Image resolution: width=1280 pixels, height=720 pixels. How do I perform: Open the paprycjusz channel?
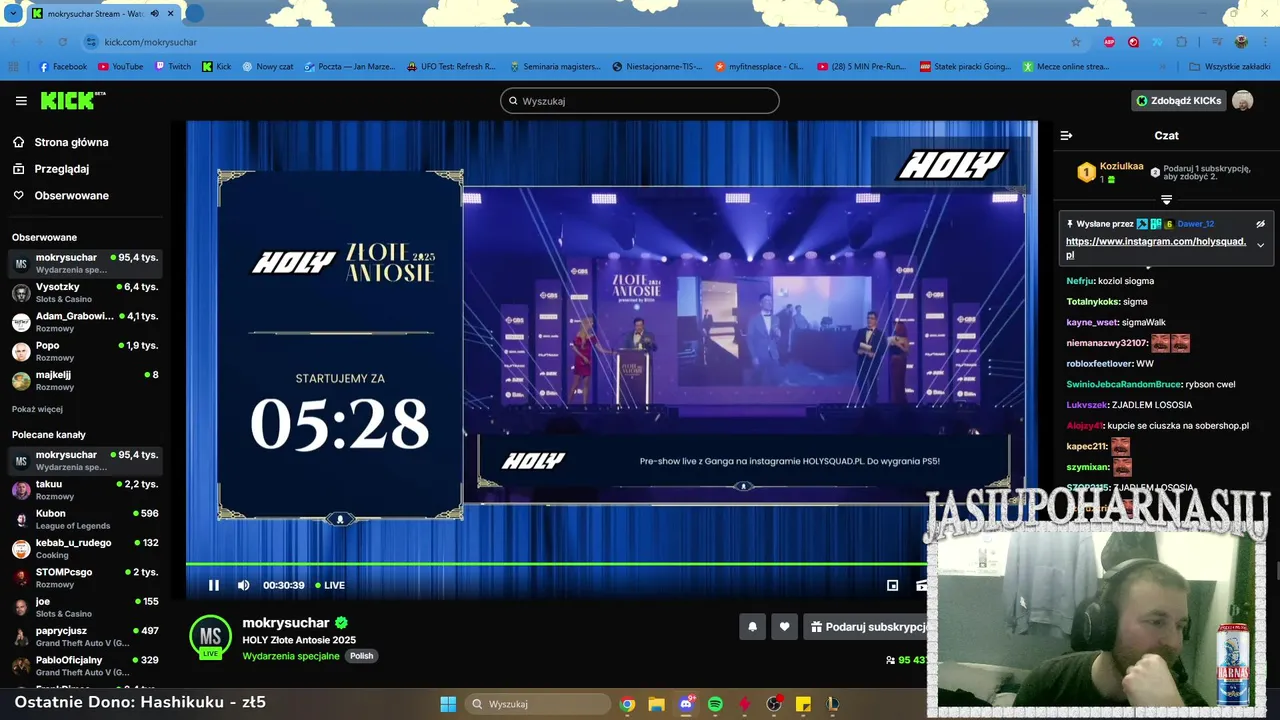click(84, 636)
